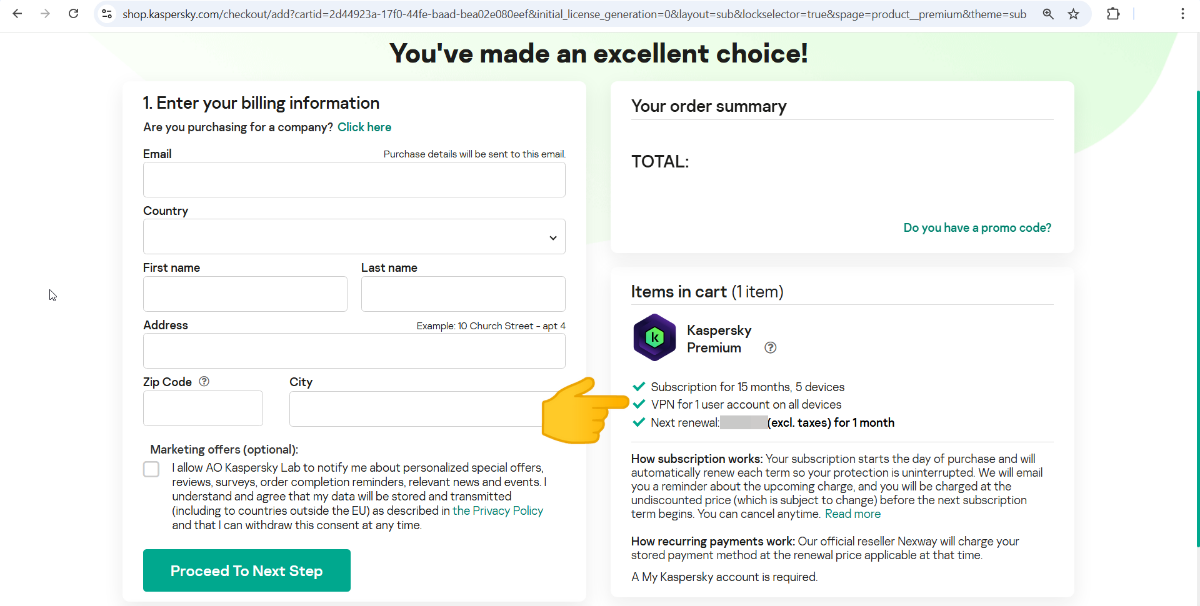Open the browser extensions puzzle icon
Image resolution: width=1200 pixels, height=606 pixels.
click(1113, 14)
